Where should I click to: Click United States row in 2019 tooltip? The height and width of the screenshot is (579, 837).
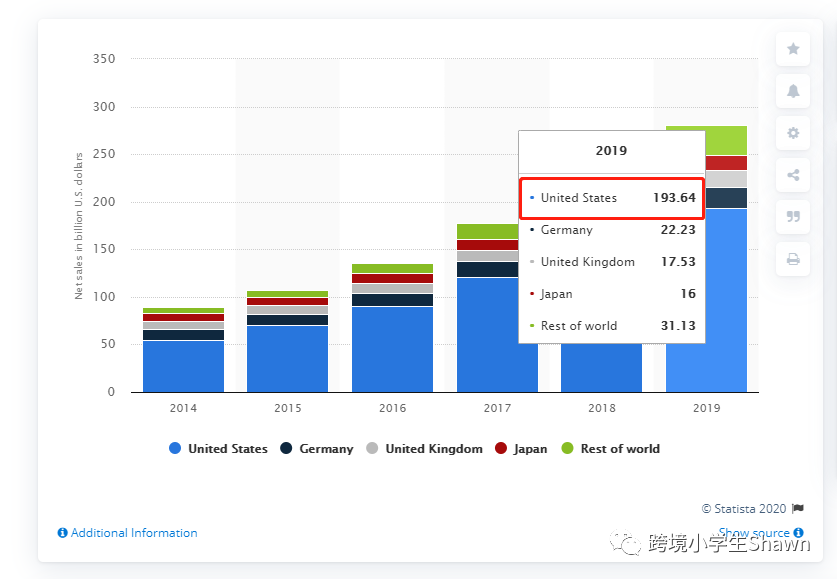point(612,198)
